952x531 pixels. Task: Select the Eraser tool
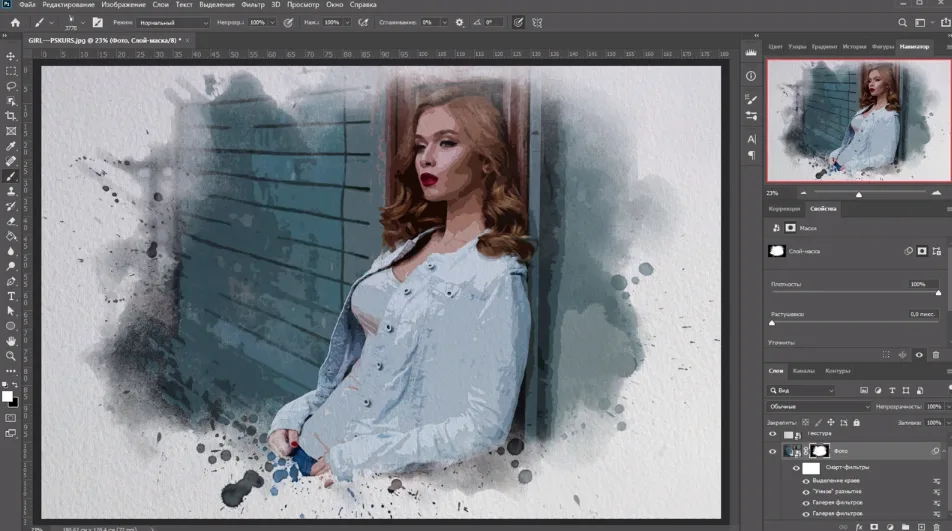[x=11, y=221]
